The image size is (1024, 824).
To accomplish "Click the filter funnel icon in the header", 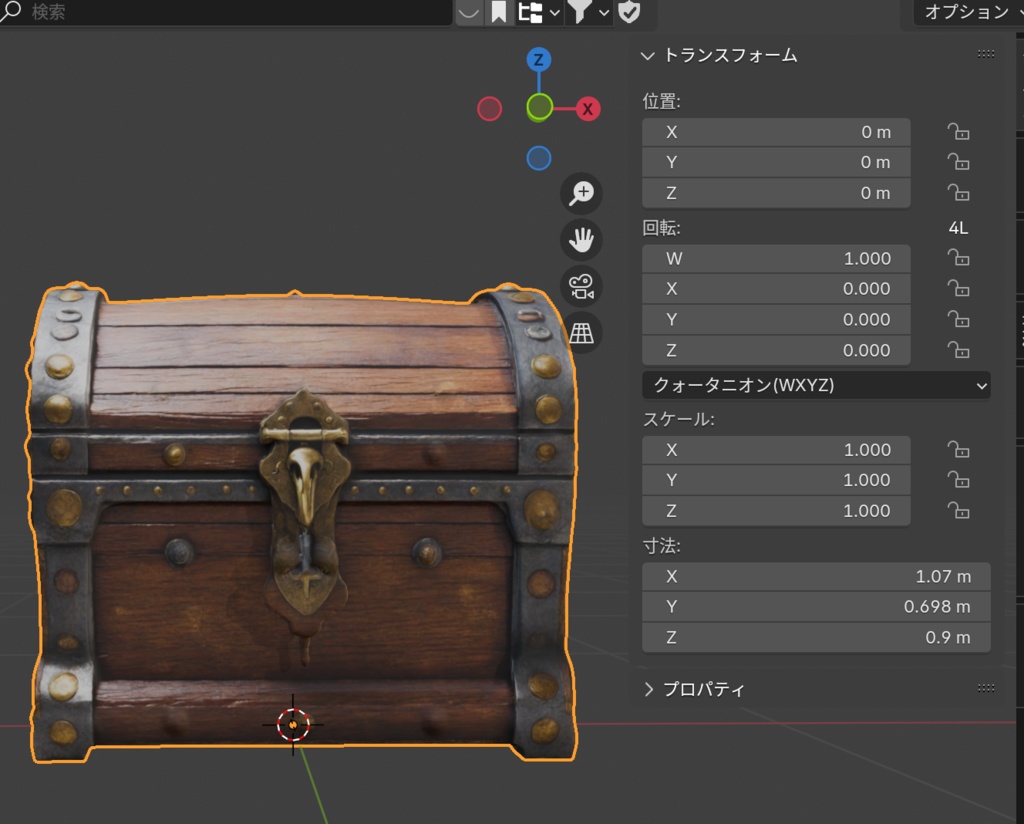I will [x=578, y=13].
